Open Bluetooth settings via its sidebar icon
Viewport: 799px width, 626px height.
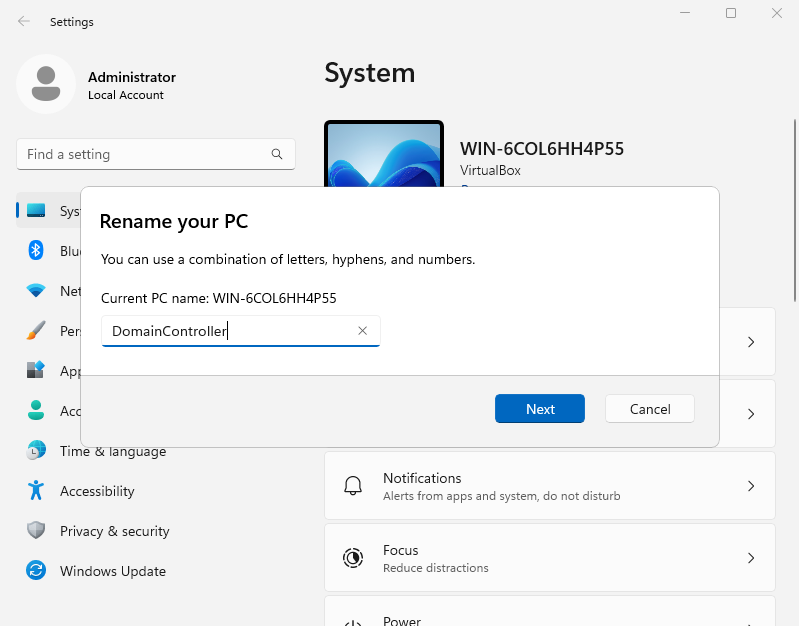(36, 251)
